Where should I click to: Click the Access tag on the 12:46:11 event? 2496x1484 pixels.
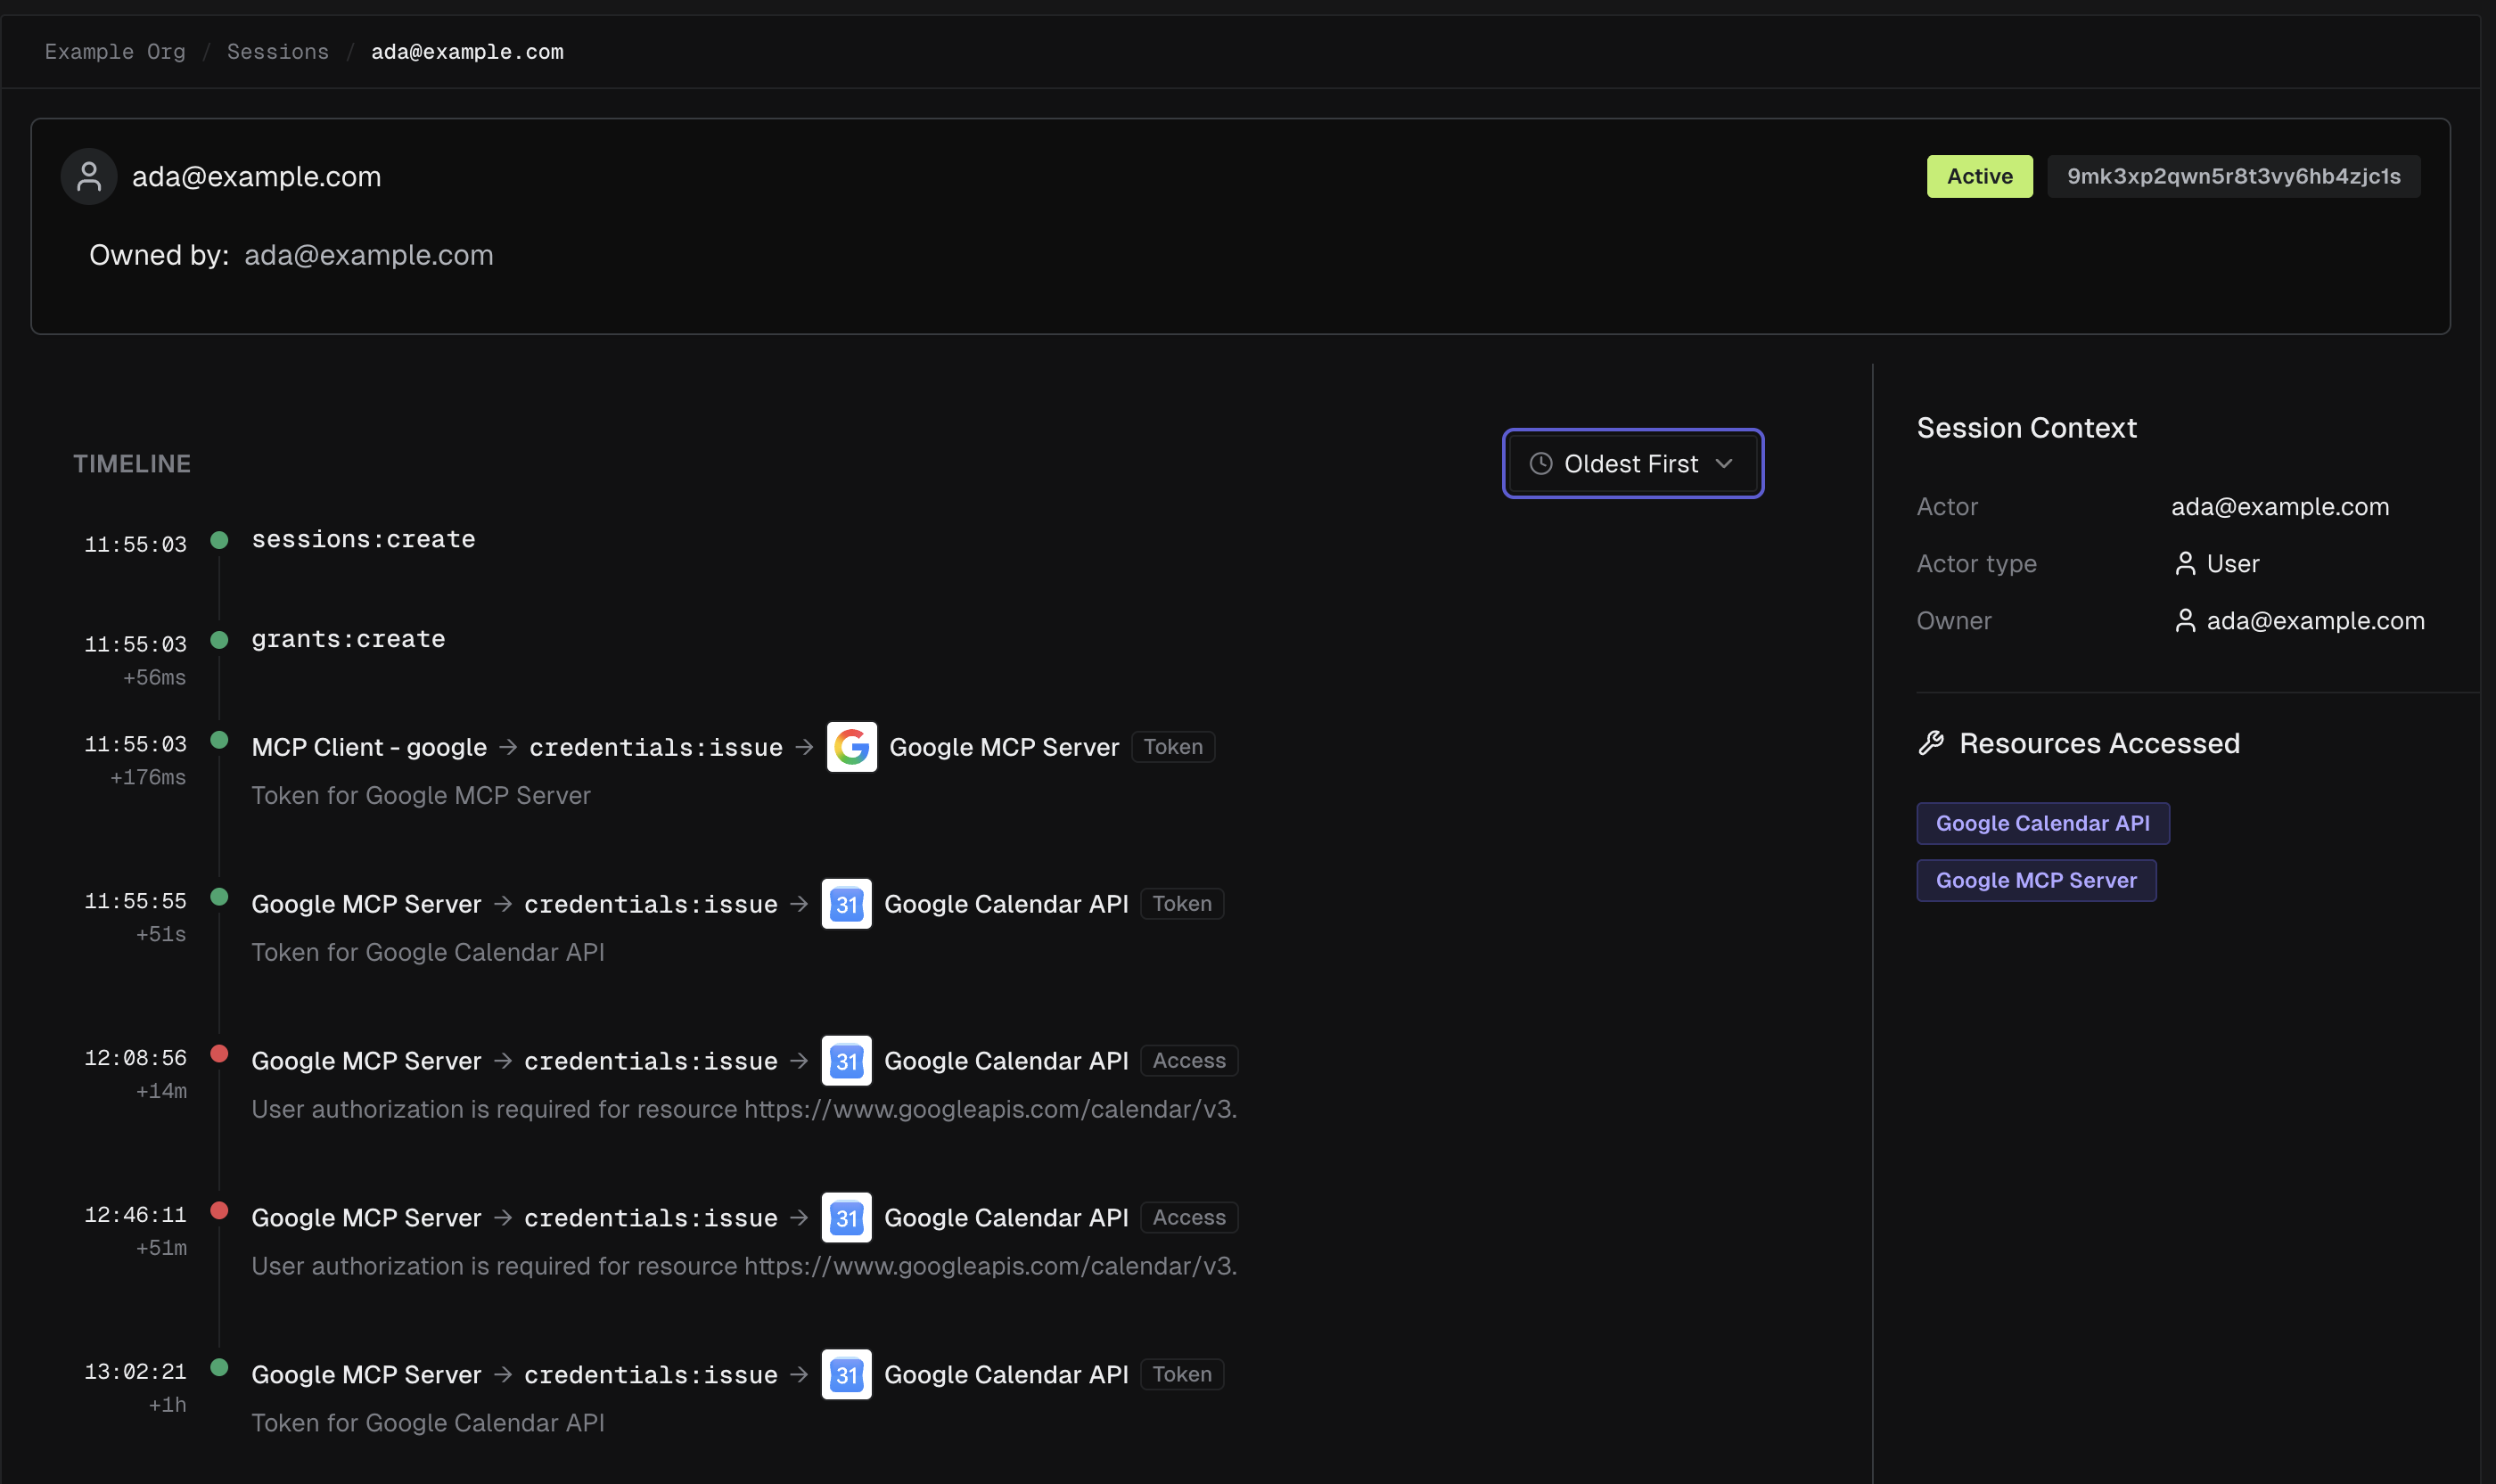(1189, 1218)
